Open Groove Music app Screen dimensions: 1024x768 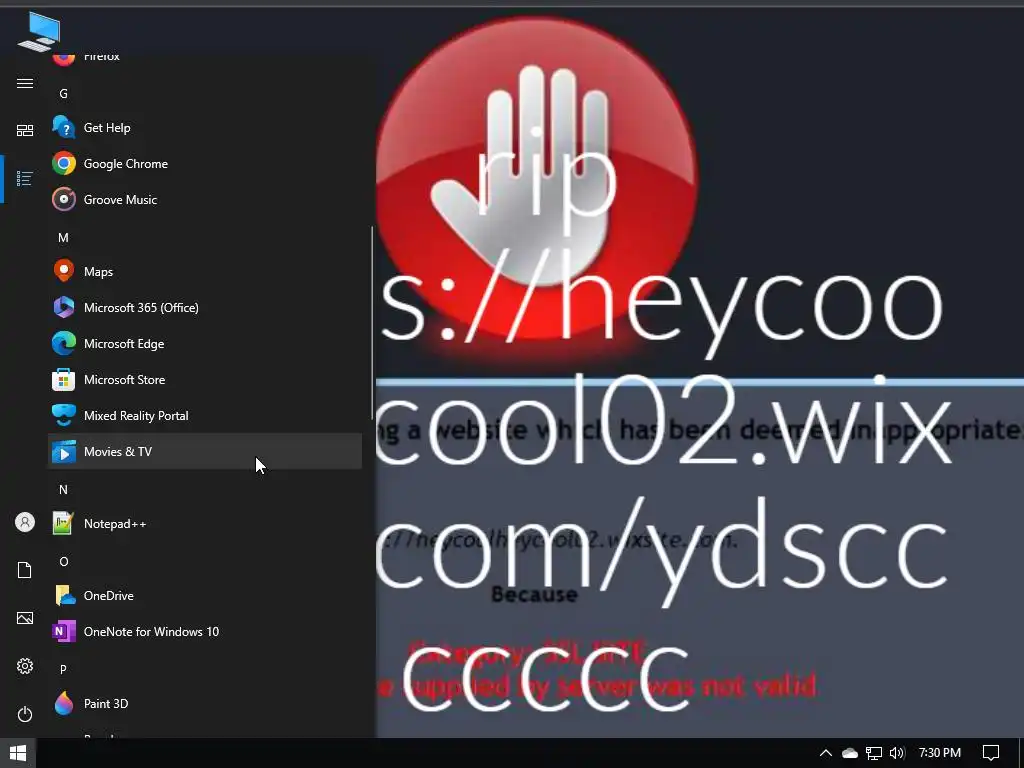pos(204,200)
